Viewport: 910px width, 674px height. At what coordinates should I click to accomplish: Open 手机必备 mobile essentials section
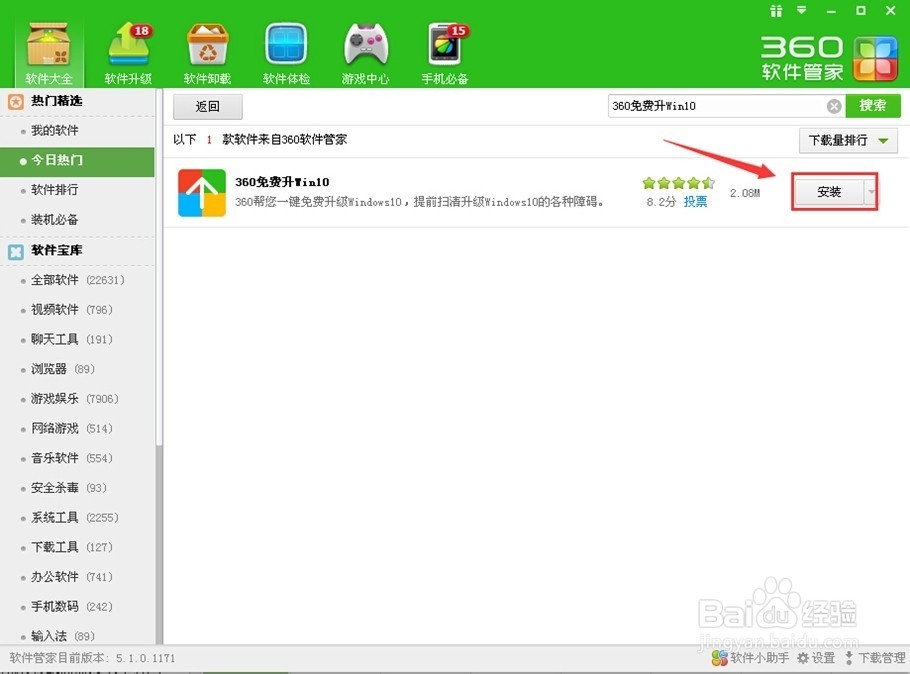445,54
